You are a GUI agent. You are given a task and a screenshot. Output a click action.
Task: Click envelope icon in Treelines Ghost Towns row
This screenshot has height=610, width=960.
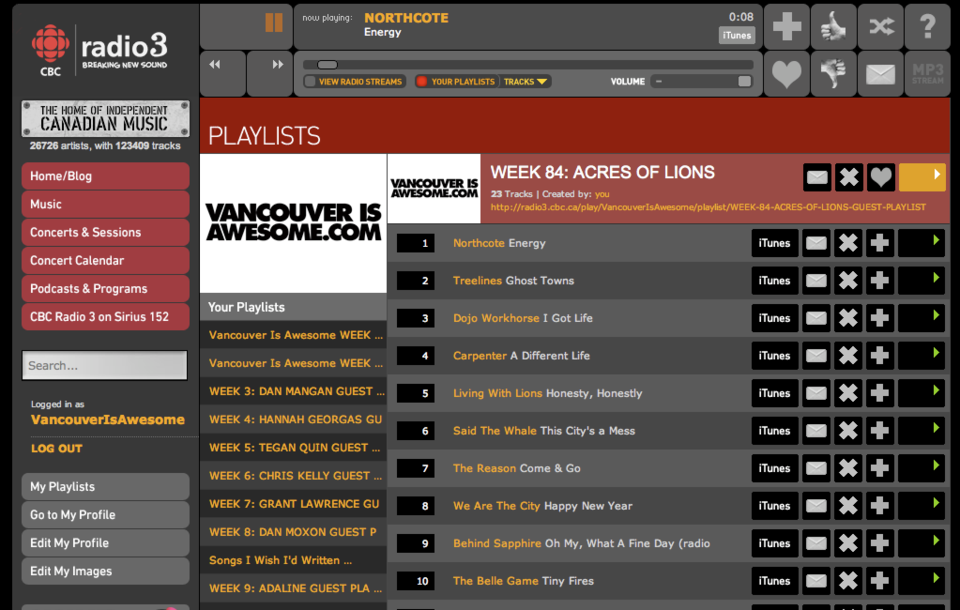[x=816, y=281]
